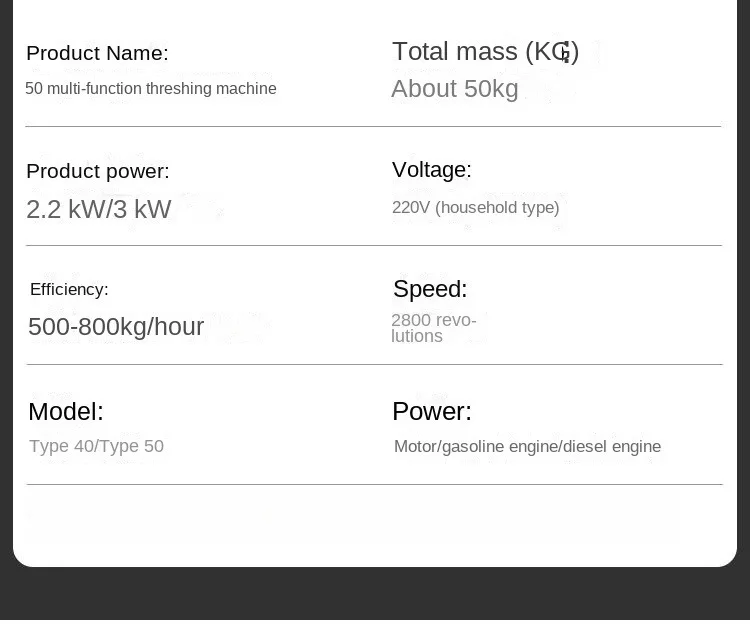Viewport: 750px width, 637px height.
Task: Click the divider line below the Speed row
Action: (373, 365)
